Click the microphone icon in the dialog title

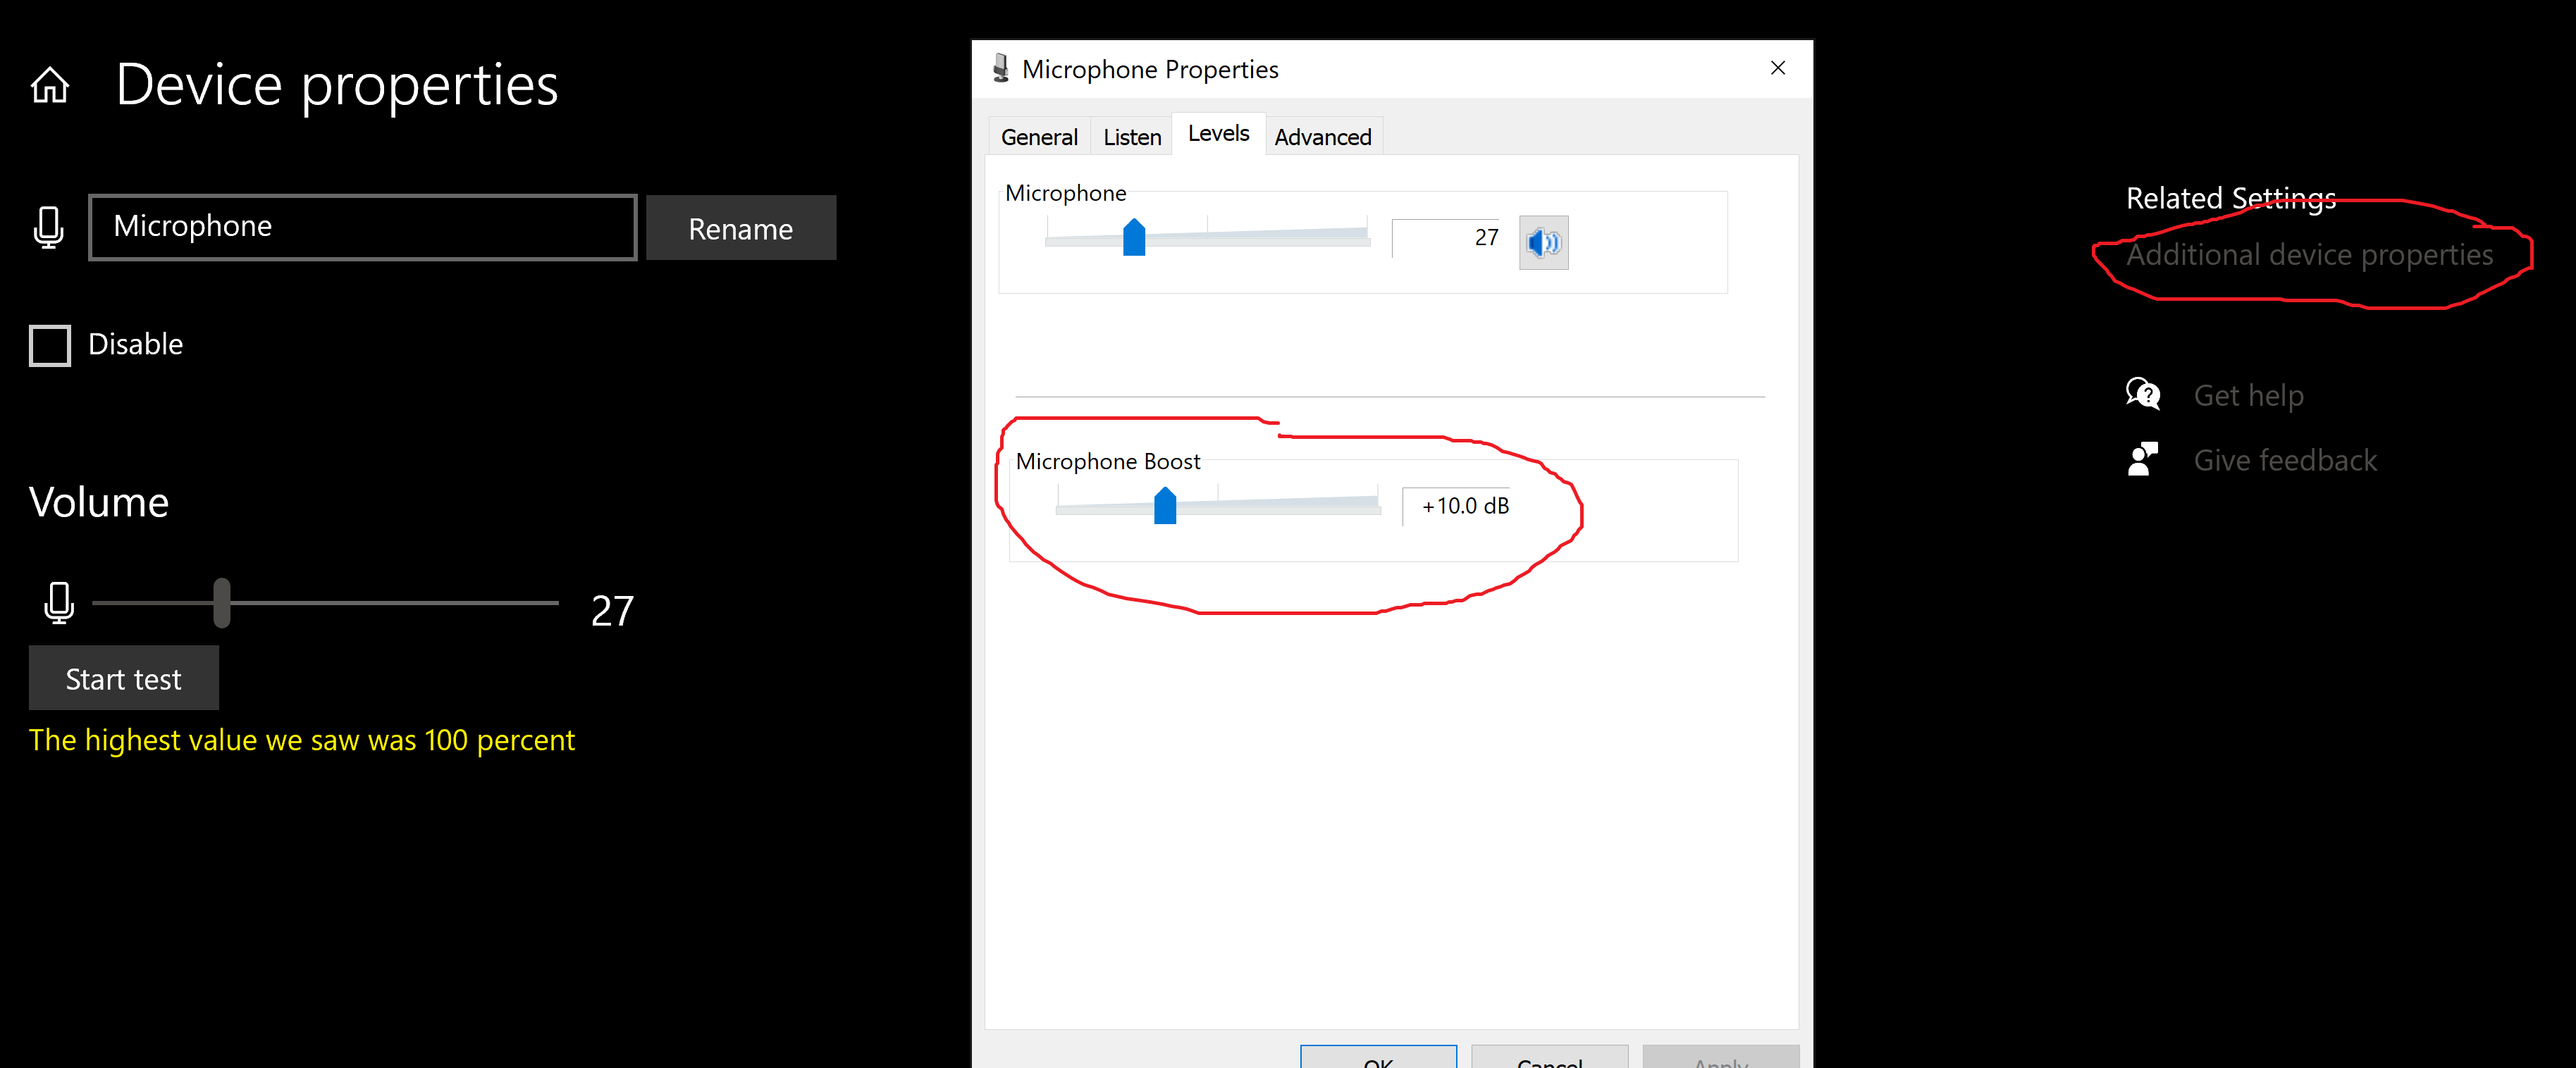[x=1000, y=69]
